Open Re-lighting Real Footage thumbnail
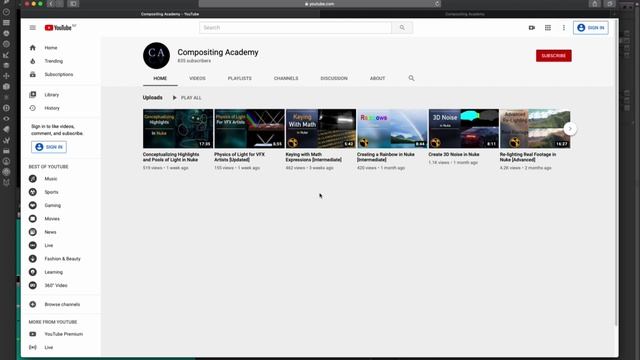 point(535,128)
